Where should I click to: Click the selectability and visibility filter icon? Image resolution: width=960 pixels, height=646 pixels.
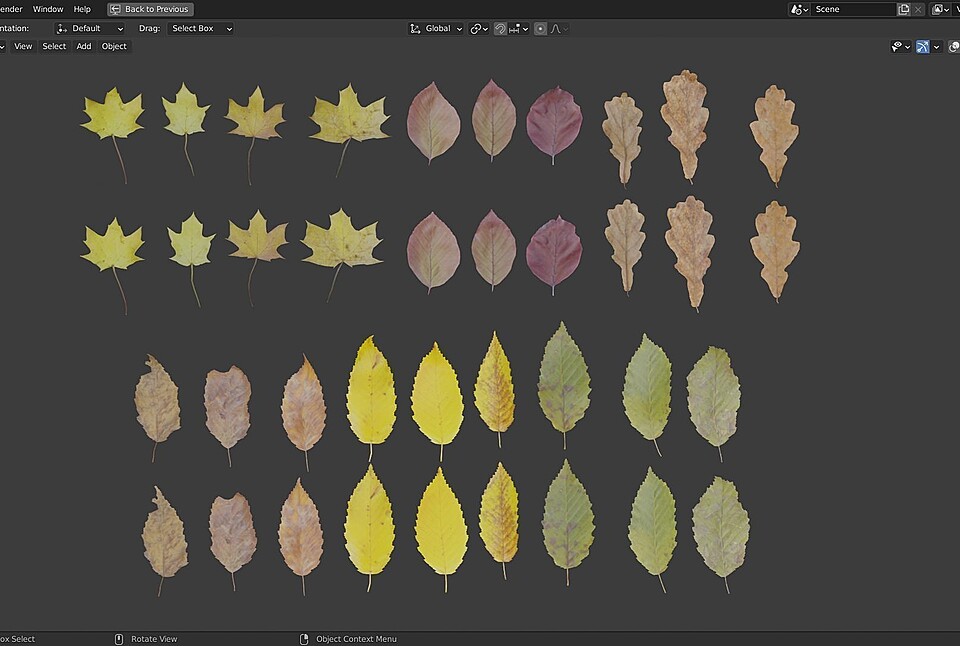click(897, 46)
